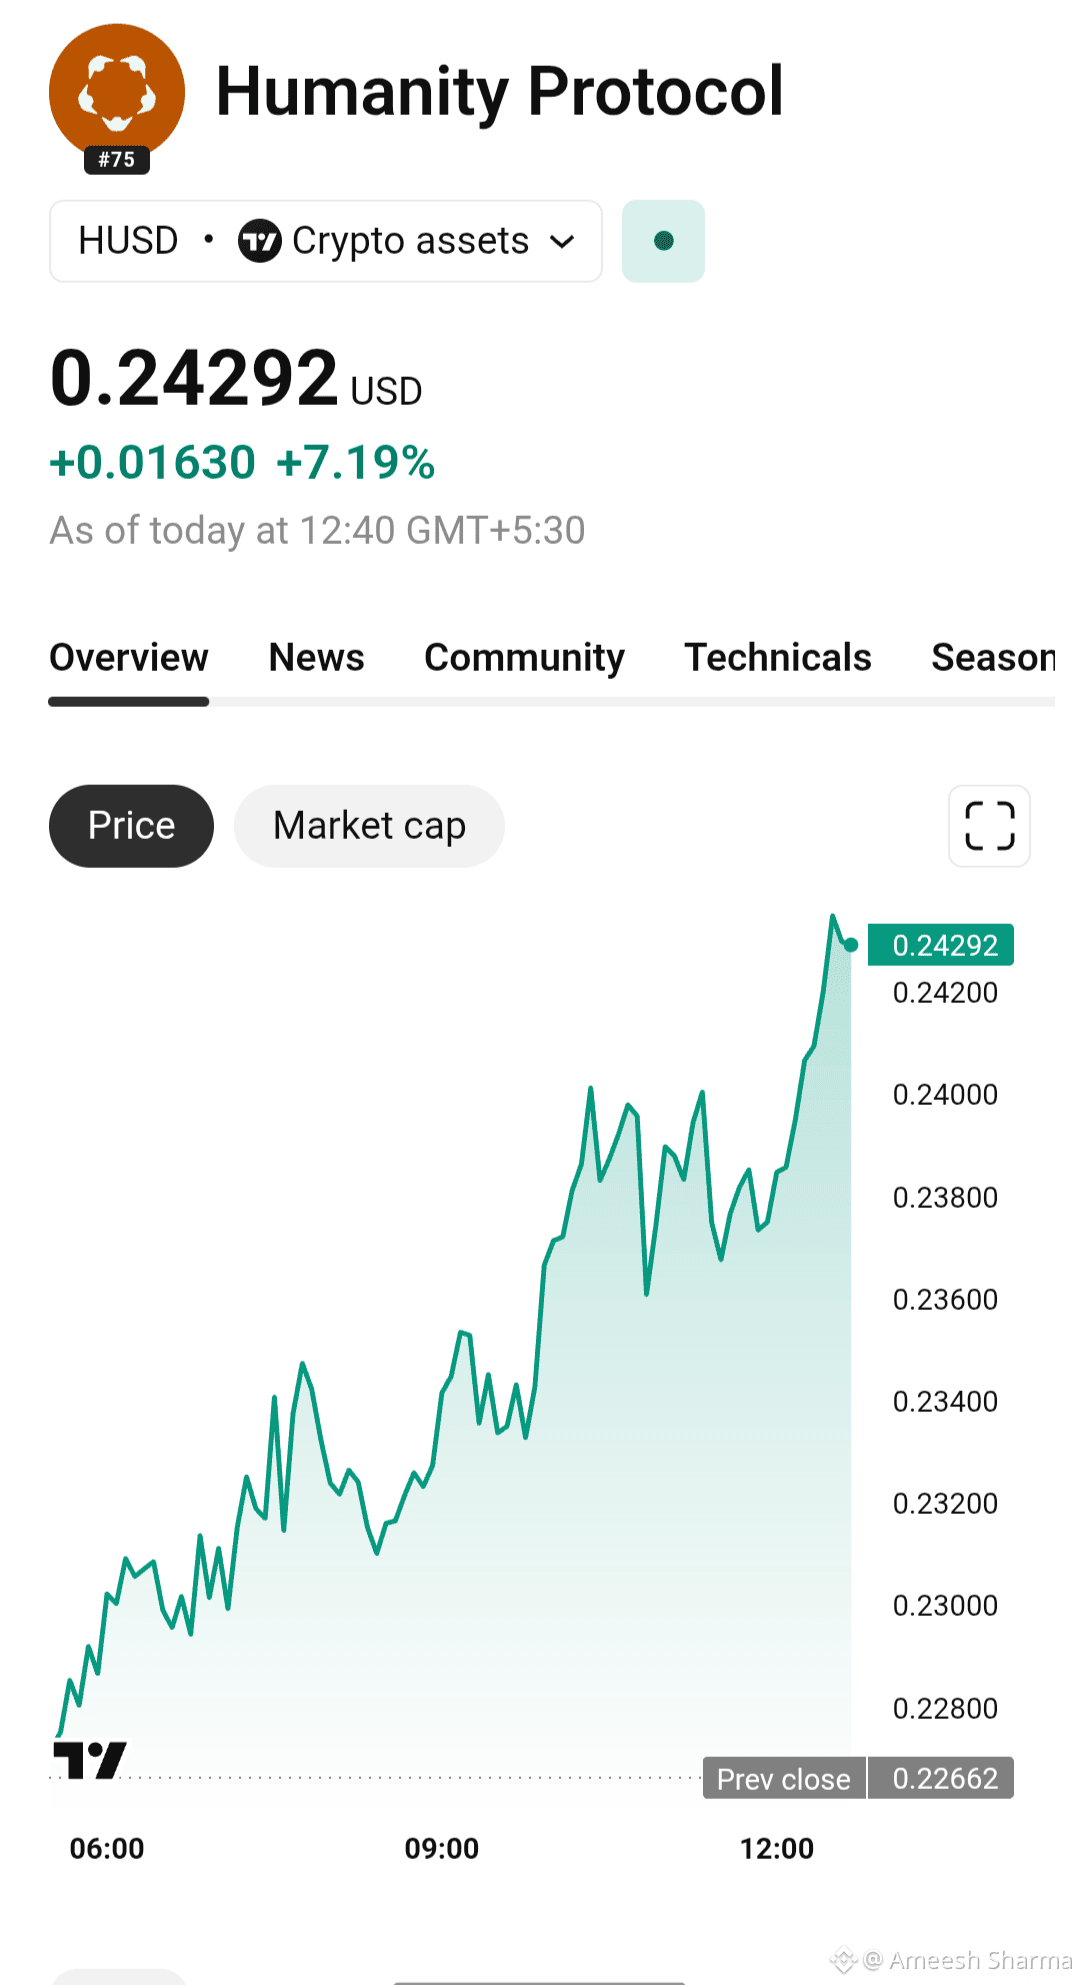Open the Overview tab
This screenshot has width=1080, height=1985.
[129, 658]
